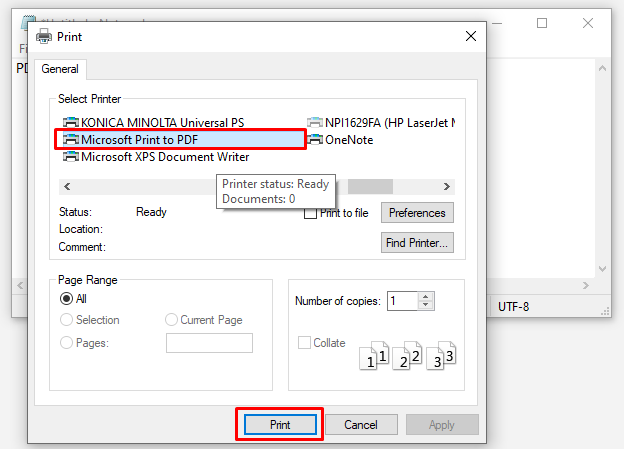The height and width of the screenshot is (449, 624).
Task: Click Notepad's horizontal scrollbar right arrow
Action: pos(586,285)
